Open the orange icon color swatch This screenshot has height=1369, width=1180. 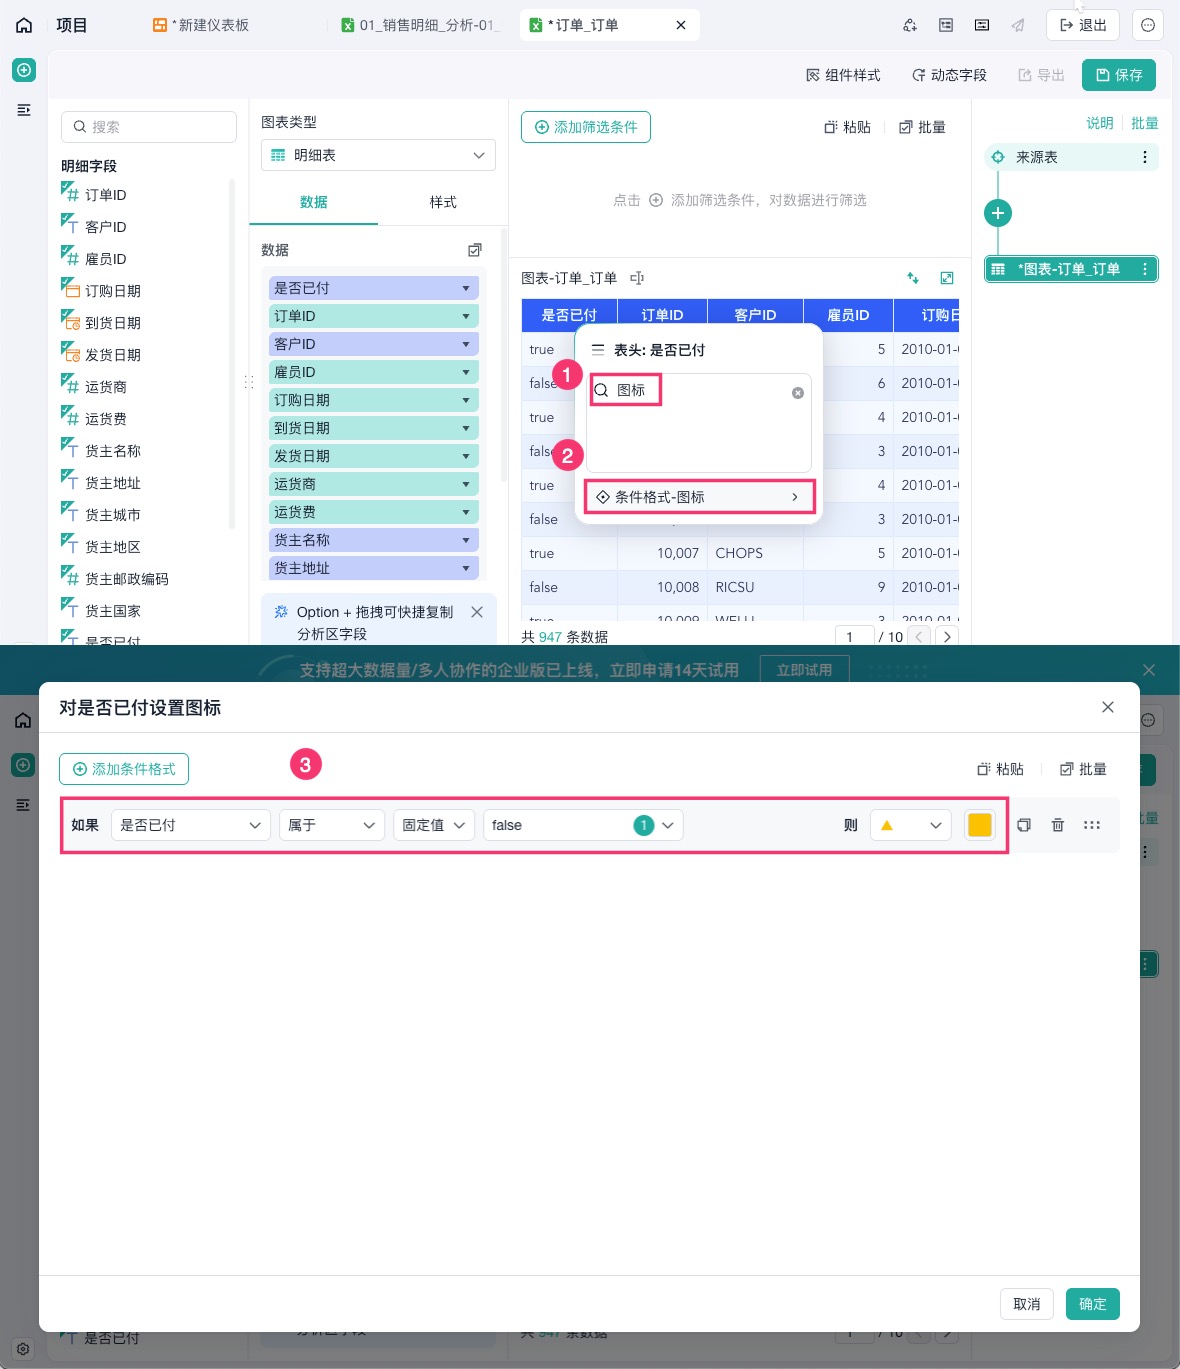coord(980,825)
